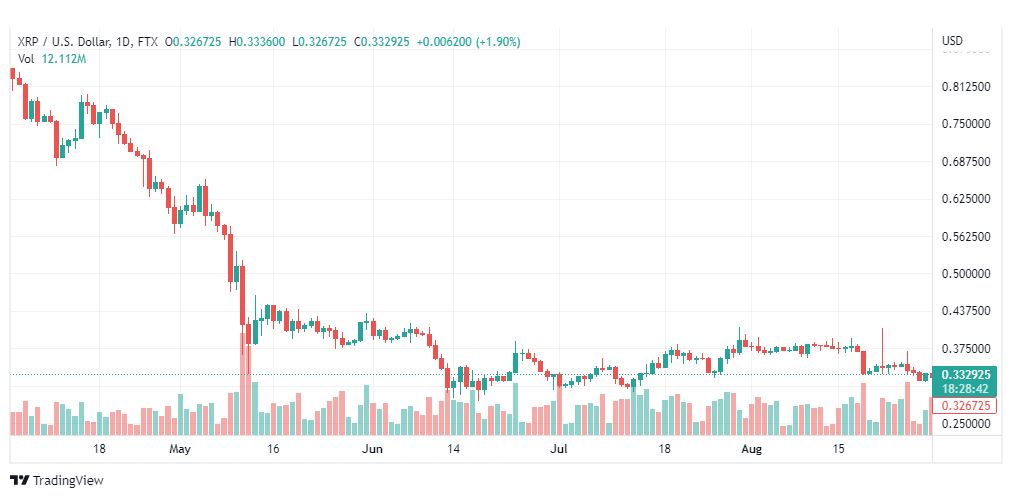Select the May label on time axis
Image resolution: width=1012 pixels, height=498 pixels.
click(180, 449)
